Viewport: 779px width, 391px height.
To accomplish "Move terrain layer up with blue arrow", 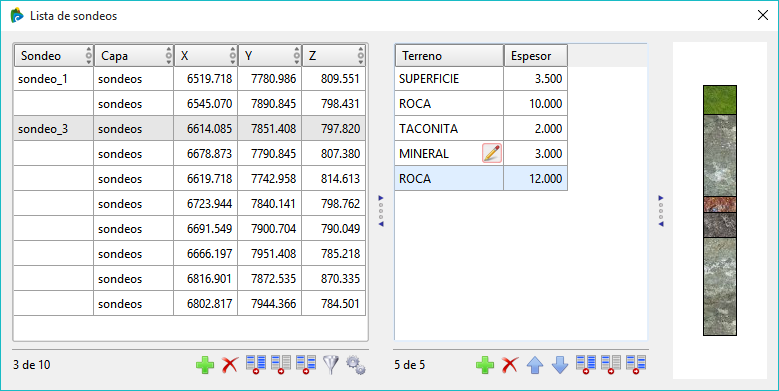I will [x=535, y=365].
